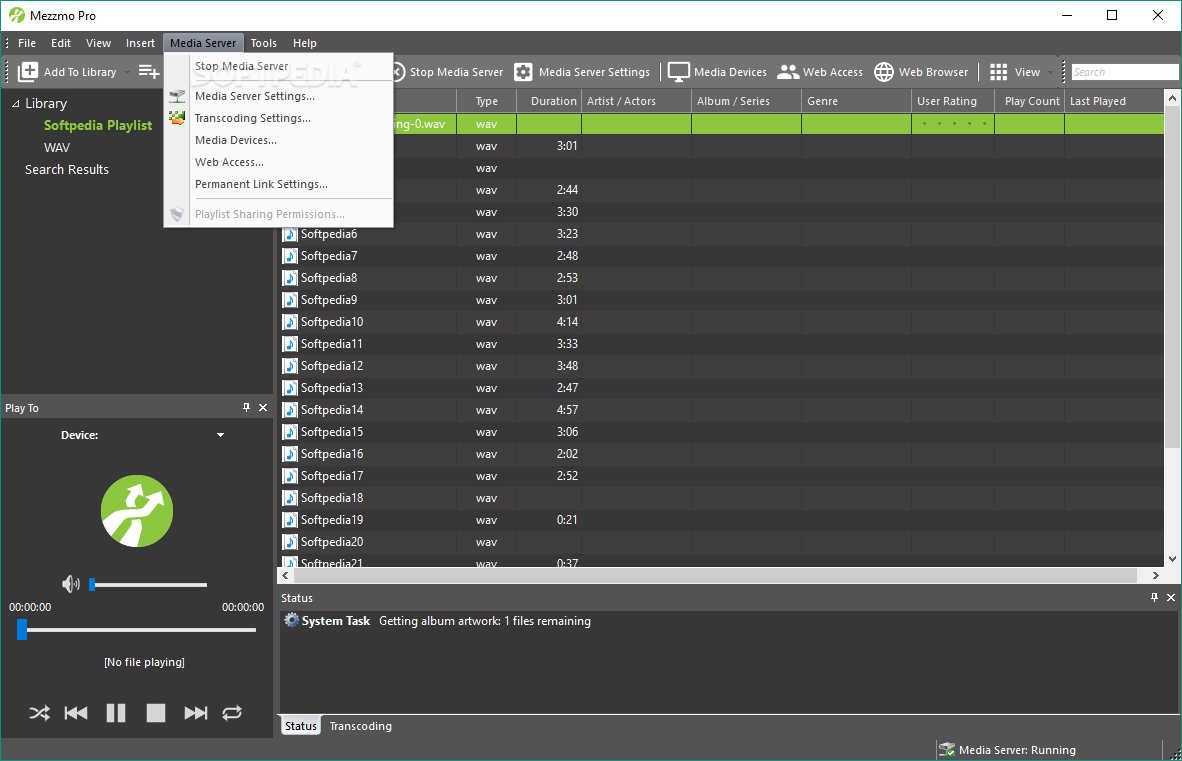Click the music file icon for Softpedia15
The image size is (1182, 761).
point(290,432)
